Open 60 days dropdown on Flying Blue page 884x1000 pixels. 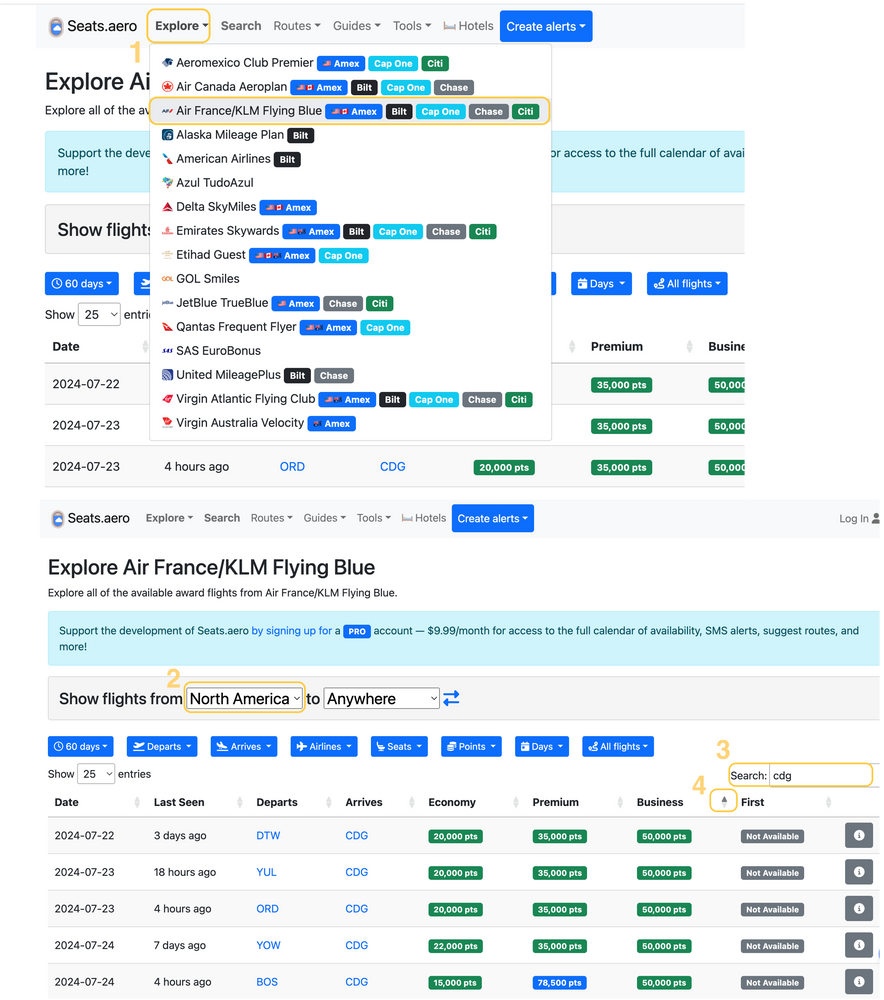click(x=80, y=747)
